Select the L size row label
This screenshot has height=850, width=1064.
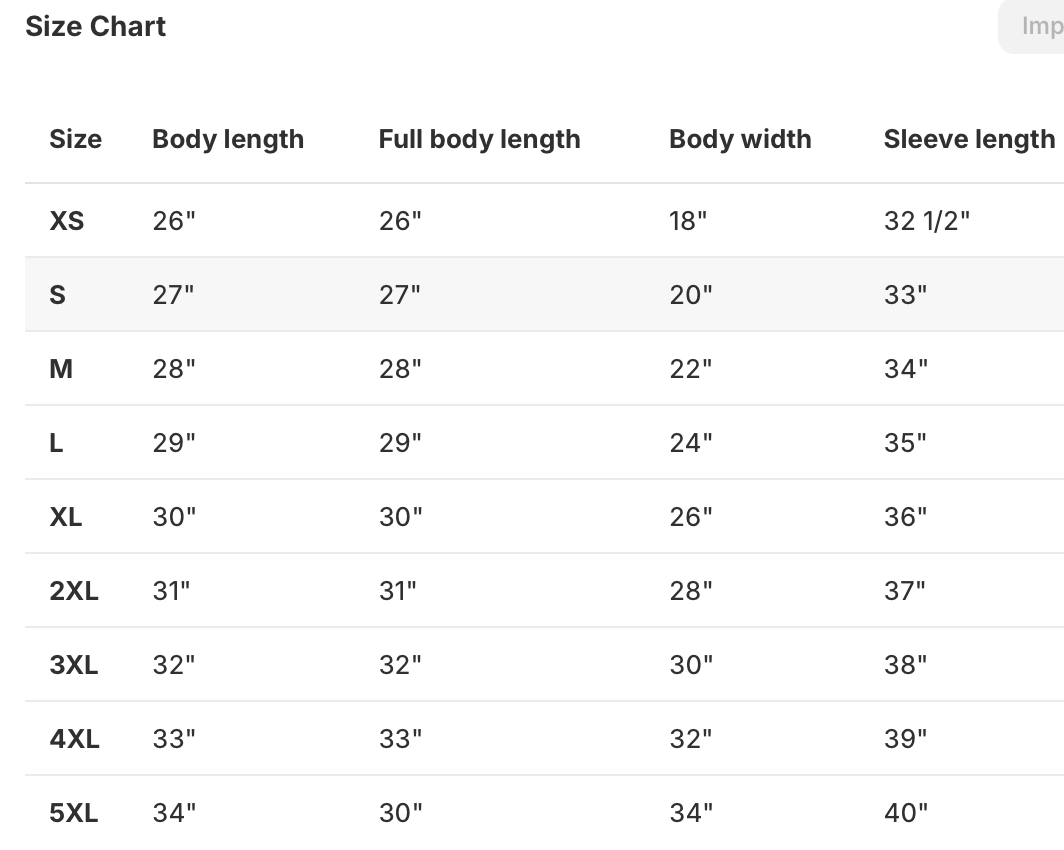click(57, 443)
